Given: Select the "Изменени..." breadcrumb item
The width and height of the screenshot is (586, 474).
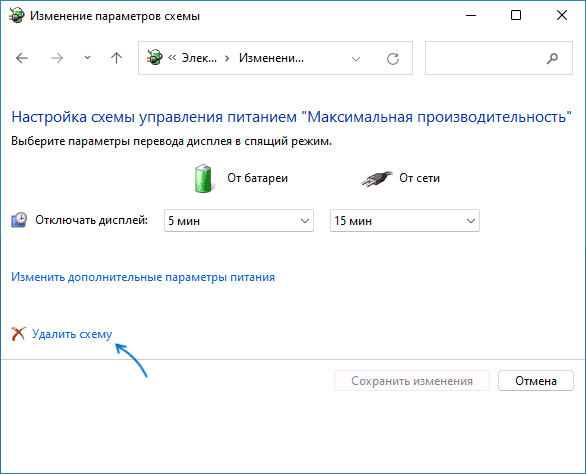Looking at the screenshot, I should 271,58.
